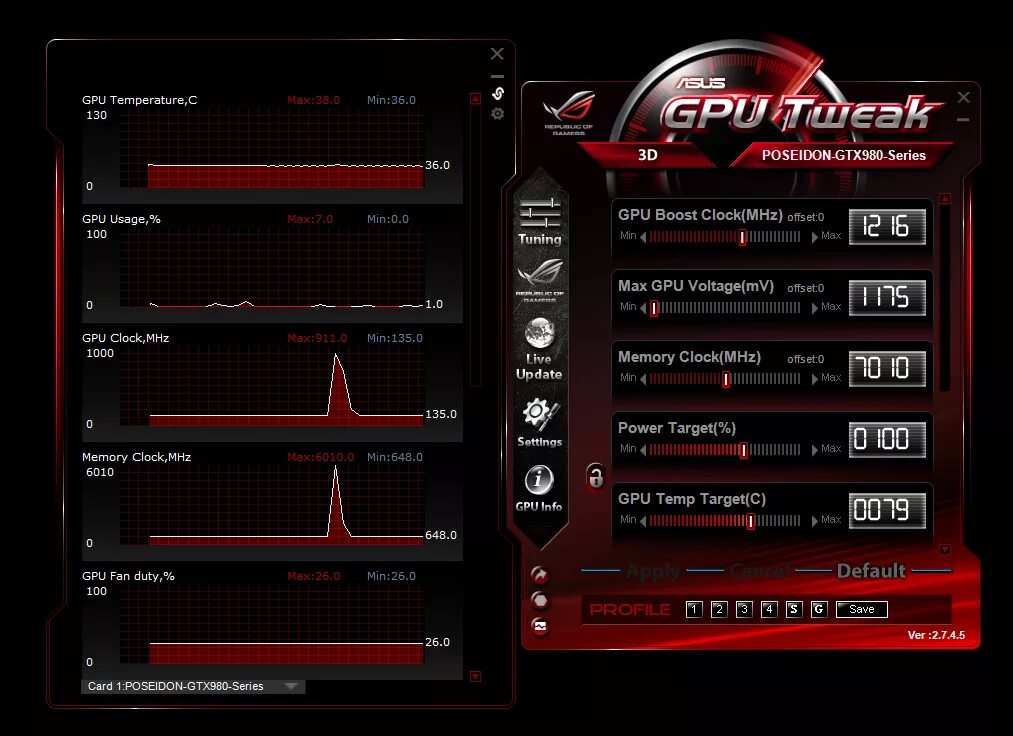Click the tuning panel scroll-up arrow
The height and width of the screenshot is (736, 1013).
coord(945,199)
